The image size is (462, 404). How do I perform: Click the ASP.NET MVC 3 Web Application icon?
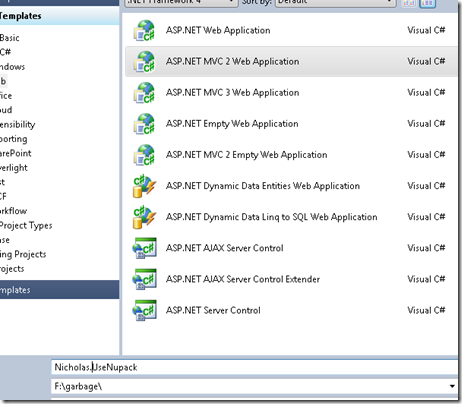(x=144, y=92)
